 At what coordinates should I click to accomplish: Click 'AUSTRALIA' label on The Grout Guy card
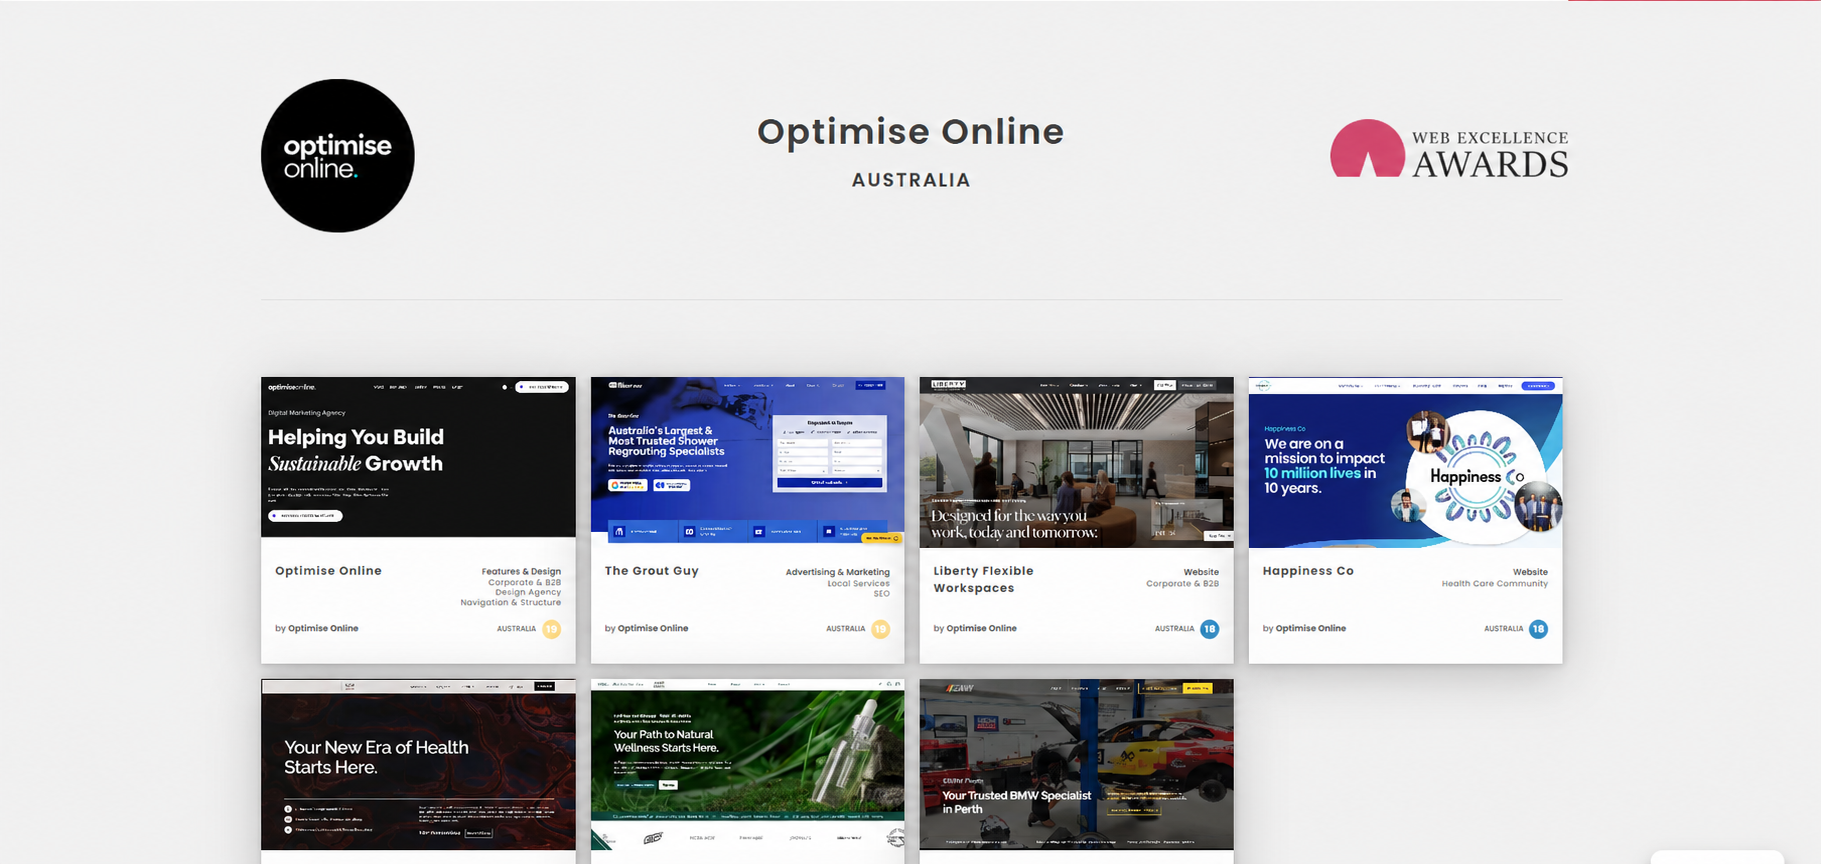click(x=845, y=629)
